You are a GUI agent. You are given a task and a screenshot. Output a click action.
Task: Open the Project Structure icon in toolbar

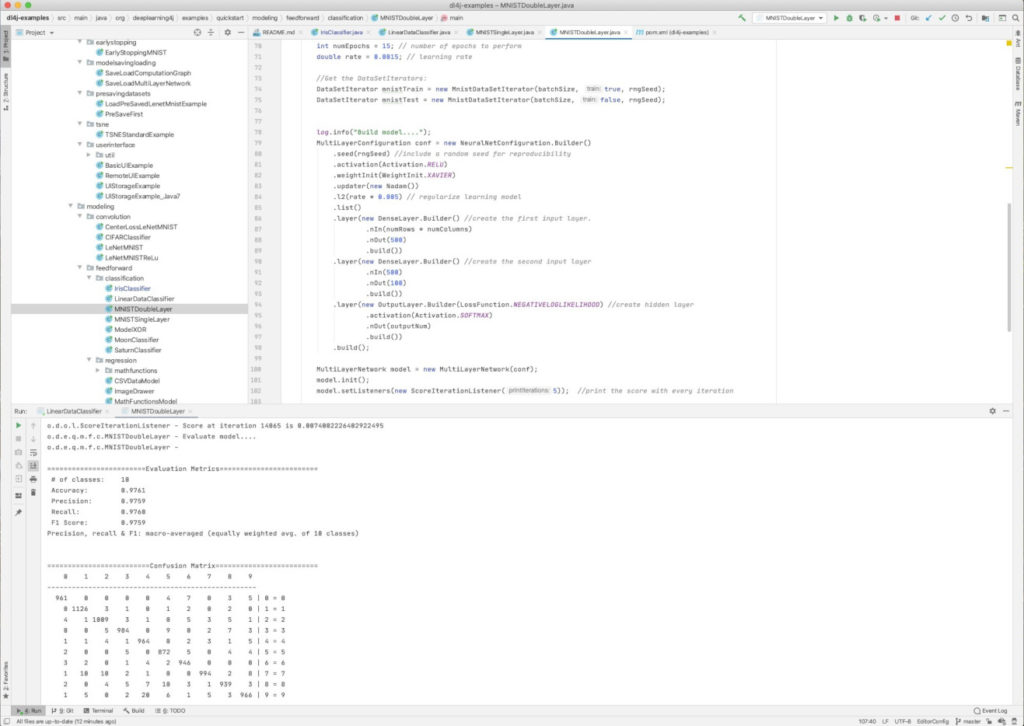click(x=985, y=18)
